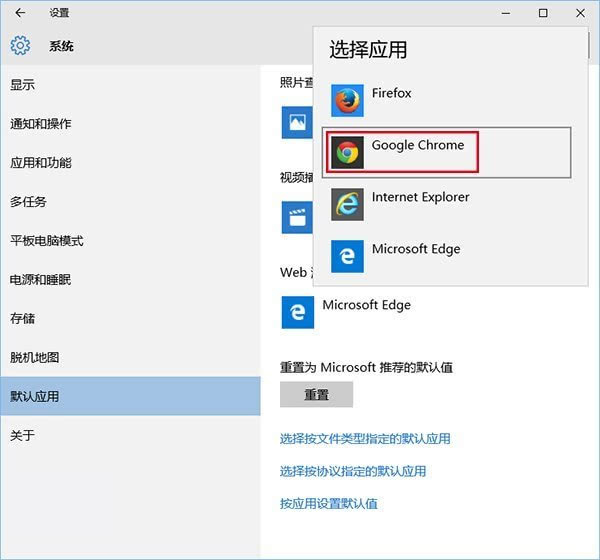Click the settings gear icon next to 系统

(x=20, y=46)
